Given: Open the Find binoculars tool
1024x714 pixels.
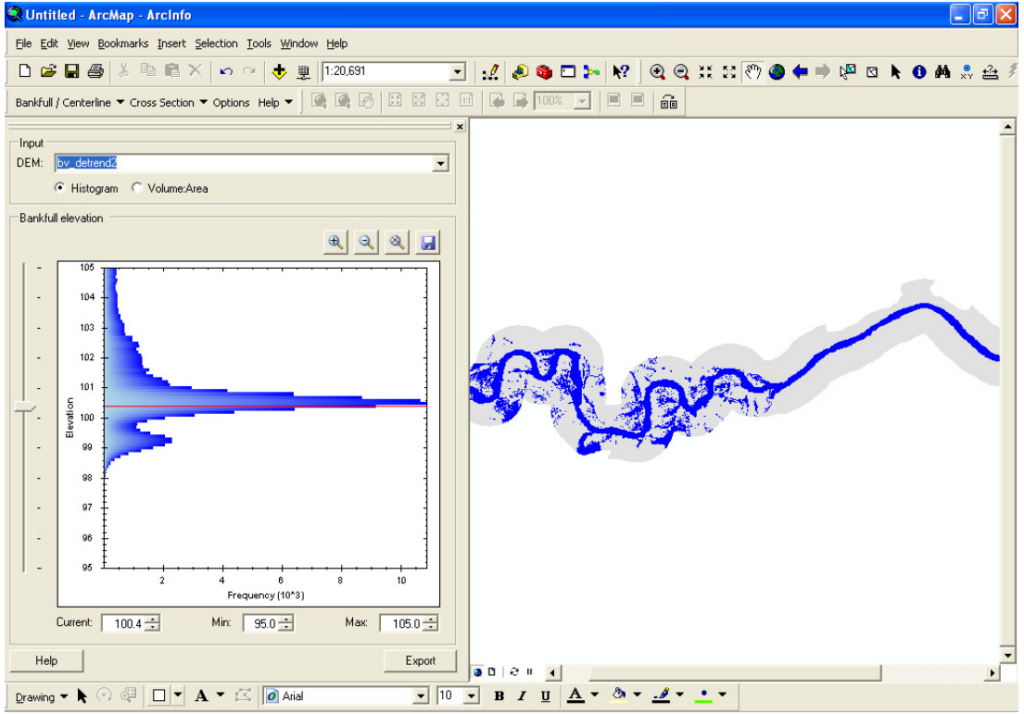Looking at the screenshot, I should [942, 72].
